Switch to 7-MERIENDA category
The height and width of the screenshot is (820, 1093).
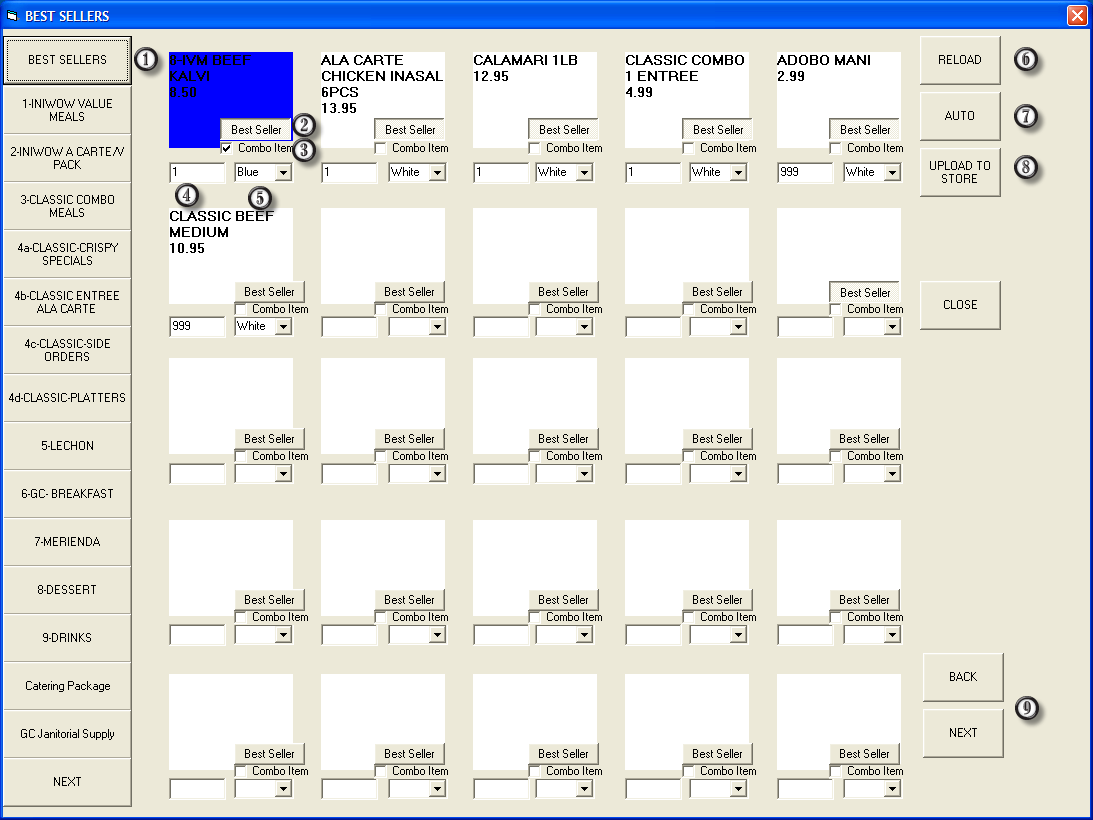click(67, 542)
